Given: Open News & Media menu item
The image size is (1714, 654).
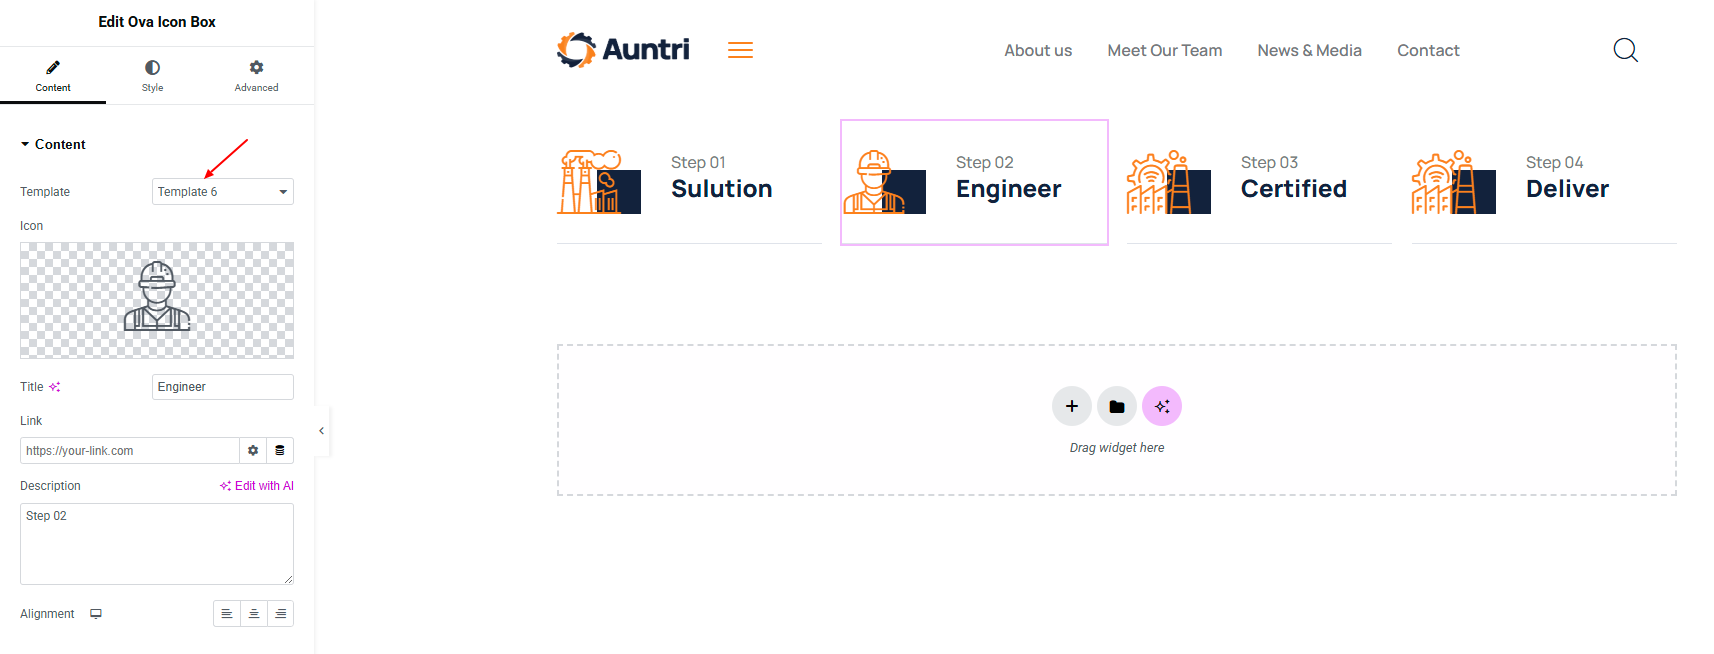Looking at the screenshot, I should click(1309, 50).
